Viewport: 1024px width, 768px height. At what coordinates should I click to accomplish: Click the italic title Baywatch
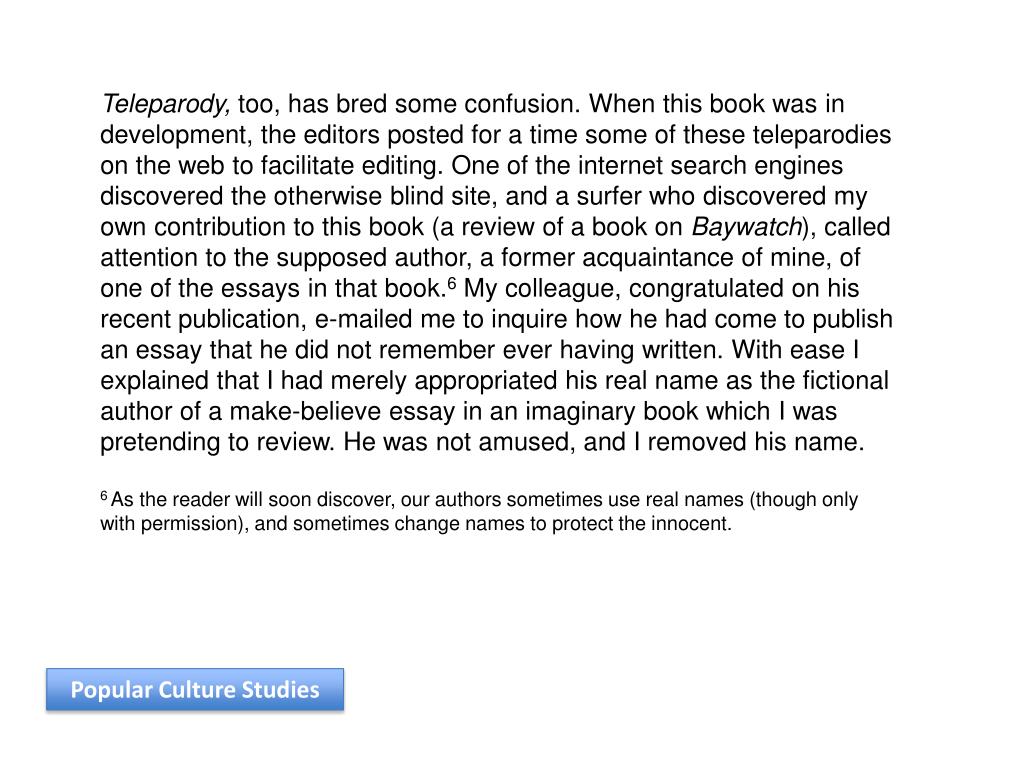pos(747,227)
